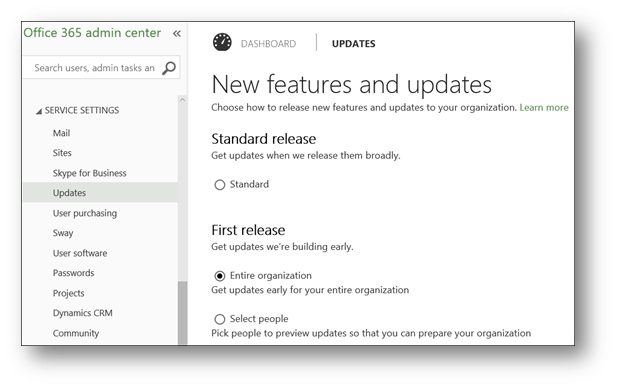
Task: Open the DASHBOARD tab
Action: click(268, 44)
